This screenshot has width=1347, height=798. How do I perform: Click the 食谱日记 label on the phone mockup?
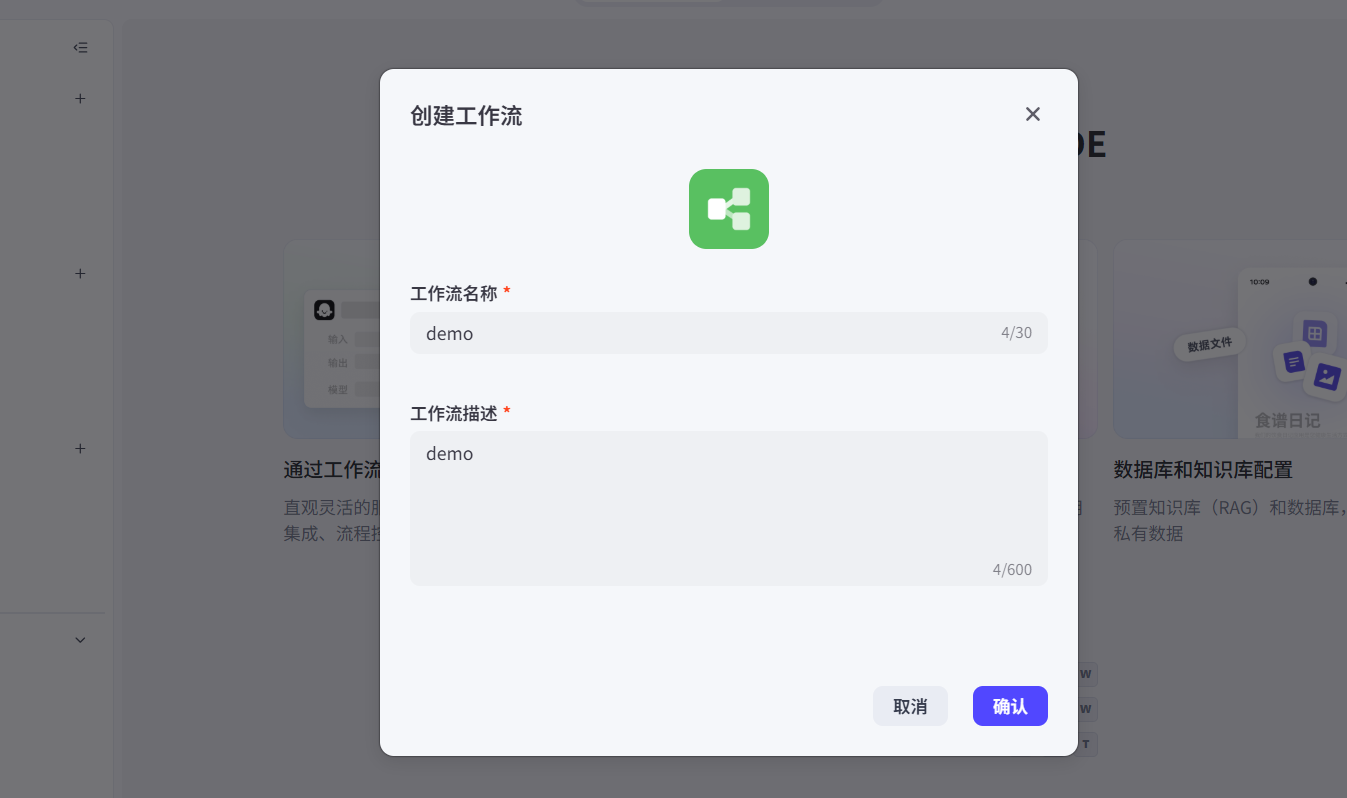pos(1287,421)
